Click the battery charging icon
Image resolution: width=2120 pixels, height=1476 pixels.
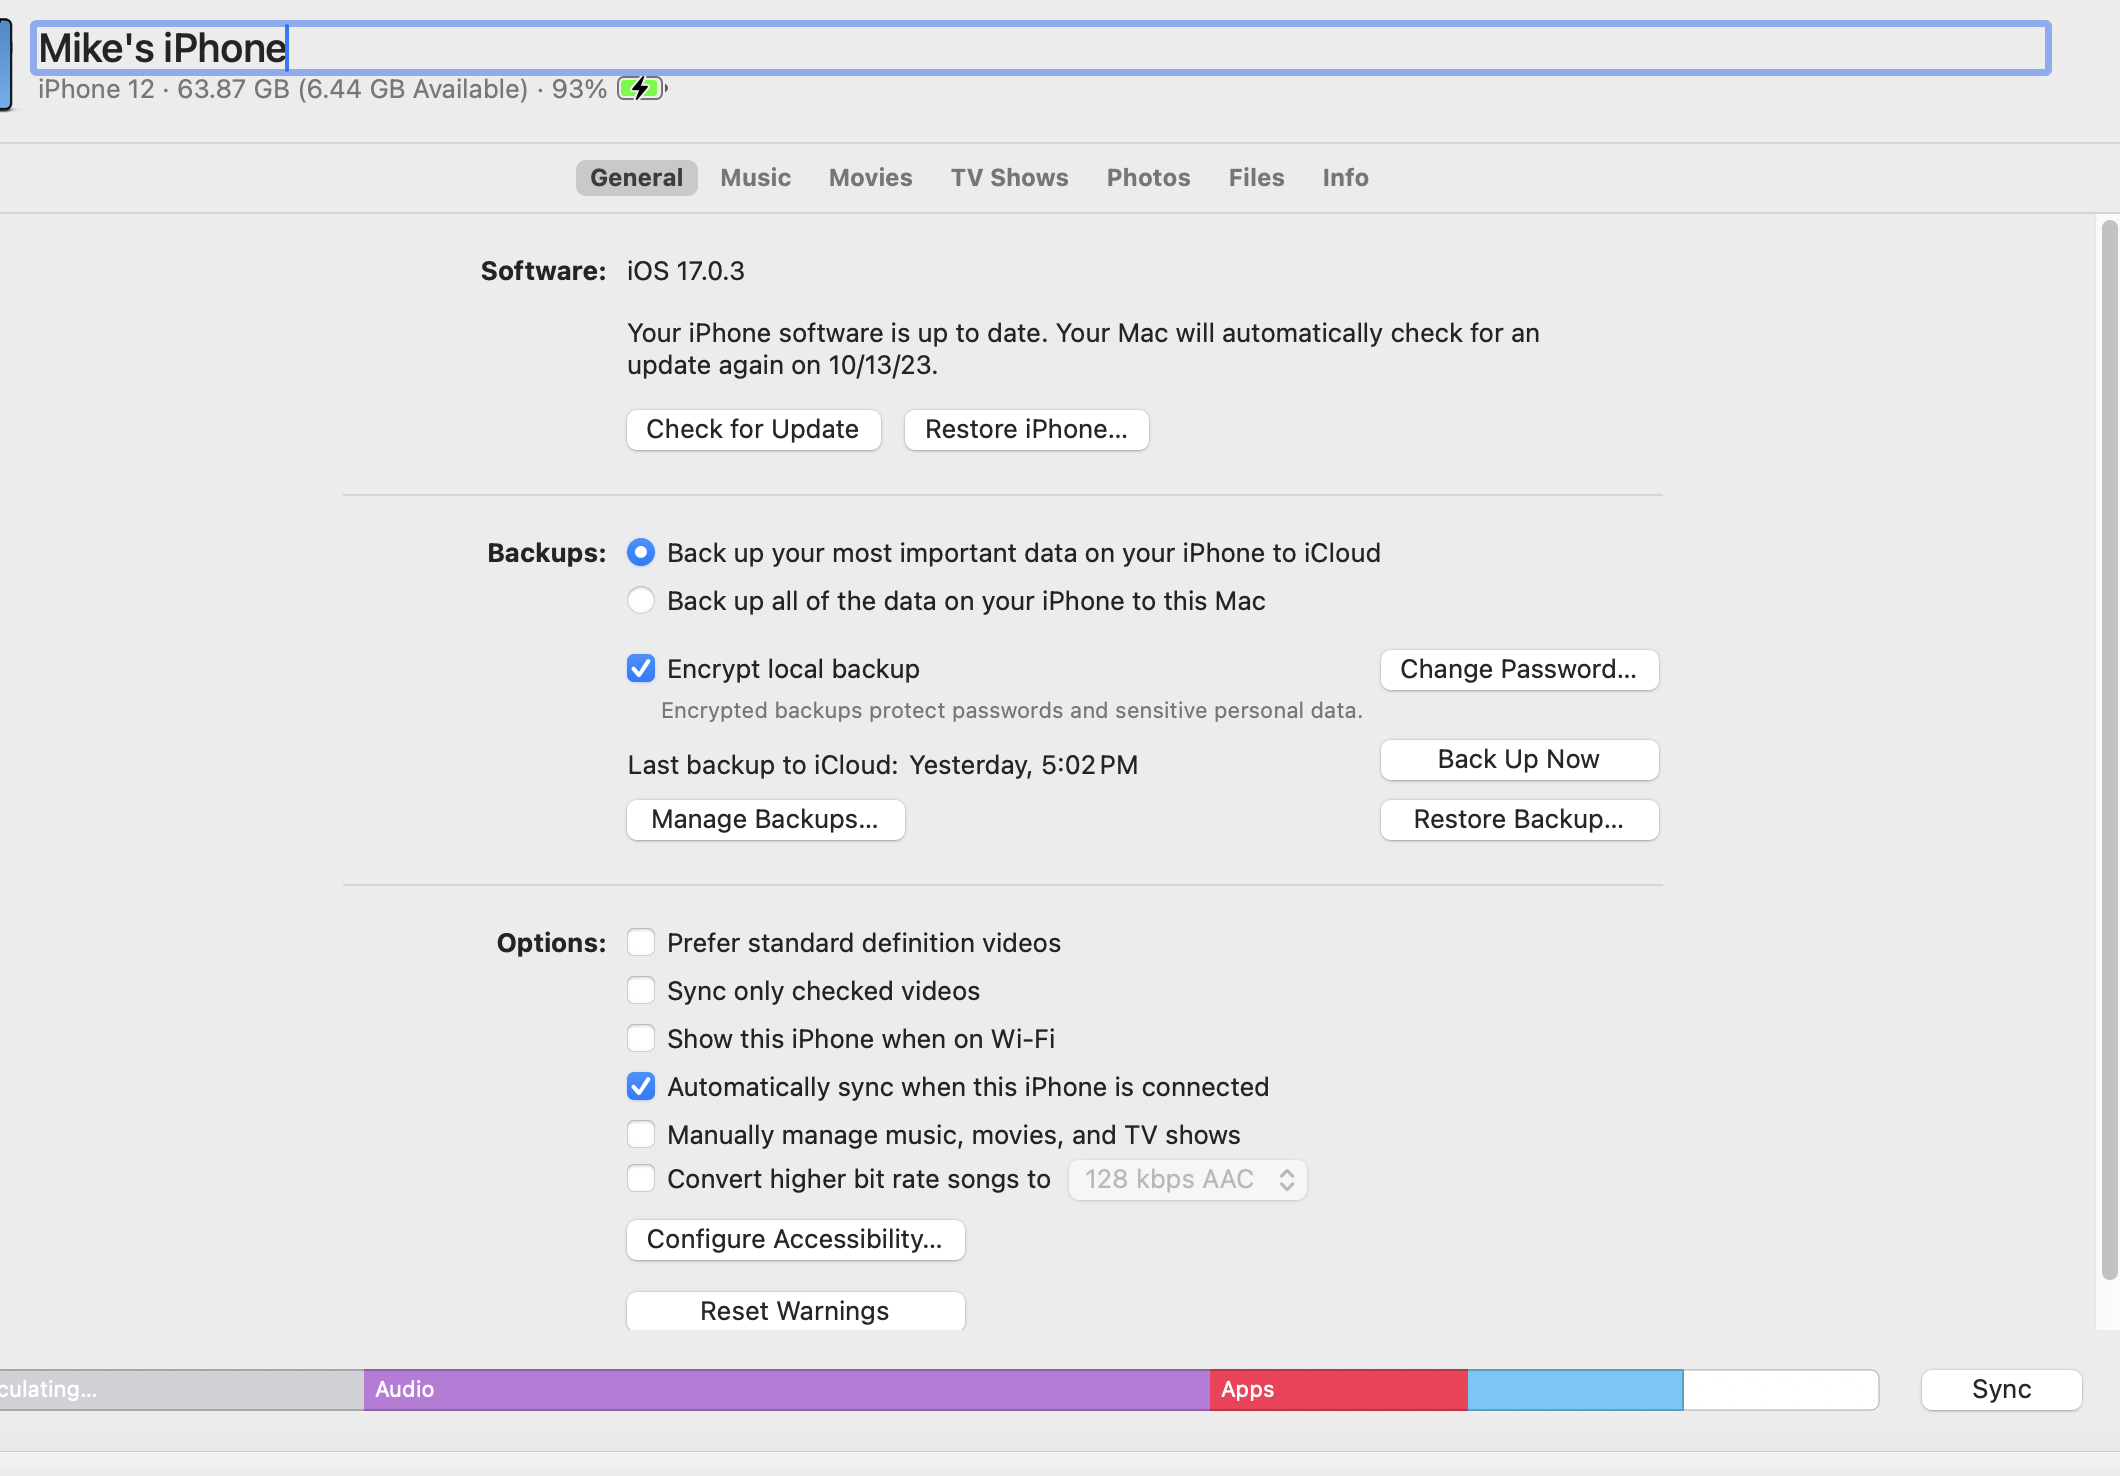point(641,89)
